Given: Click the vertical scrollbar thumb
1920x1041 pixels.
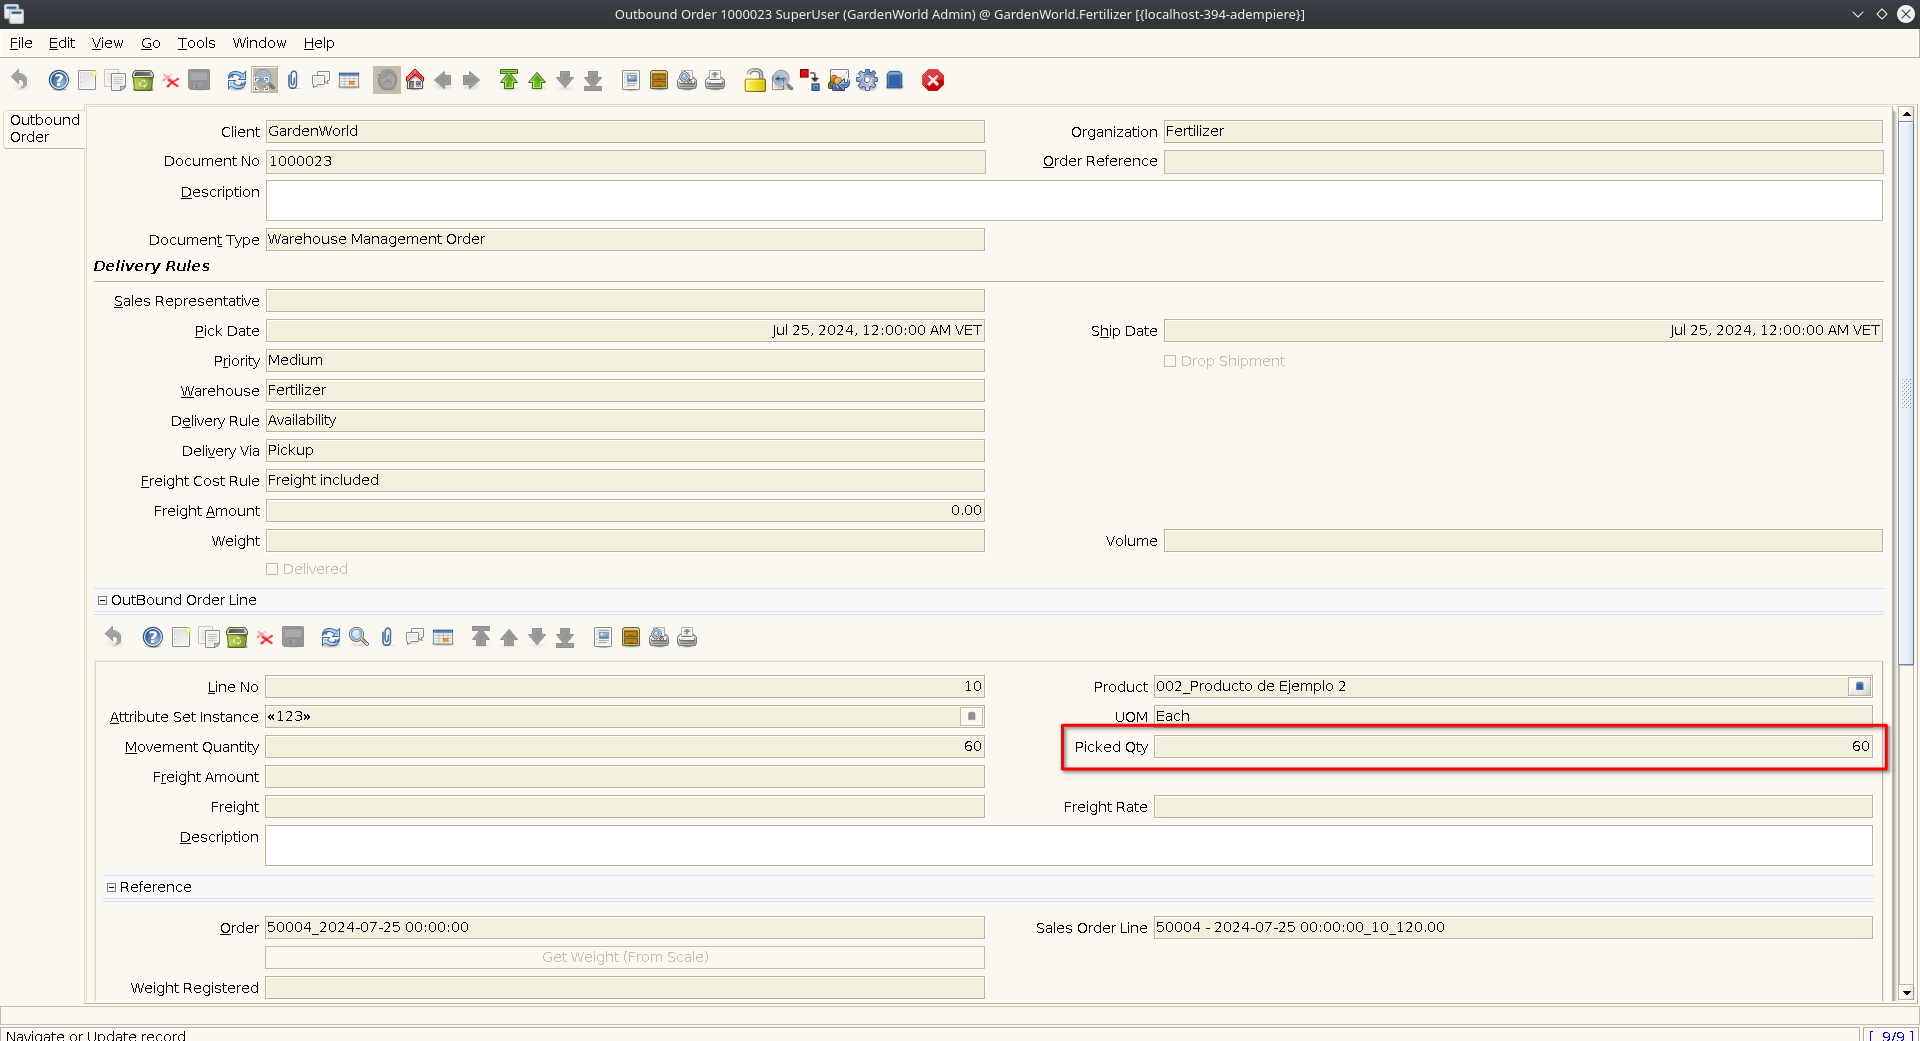Looking at the screenshot, I should click(x=1906, y=393).
